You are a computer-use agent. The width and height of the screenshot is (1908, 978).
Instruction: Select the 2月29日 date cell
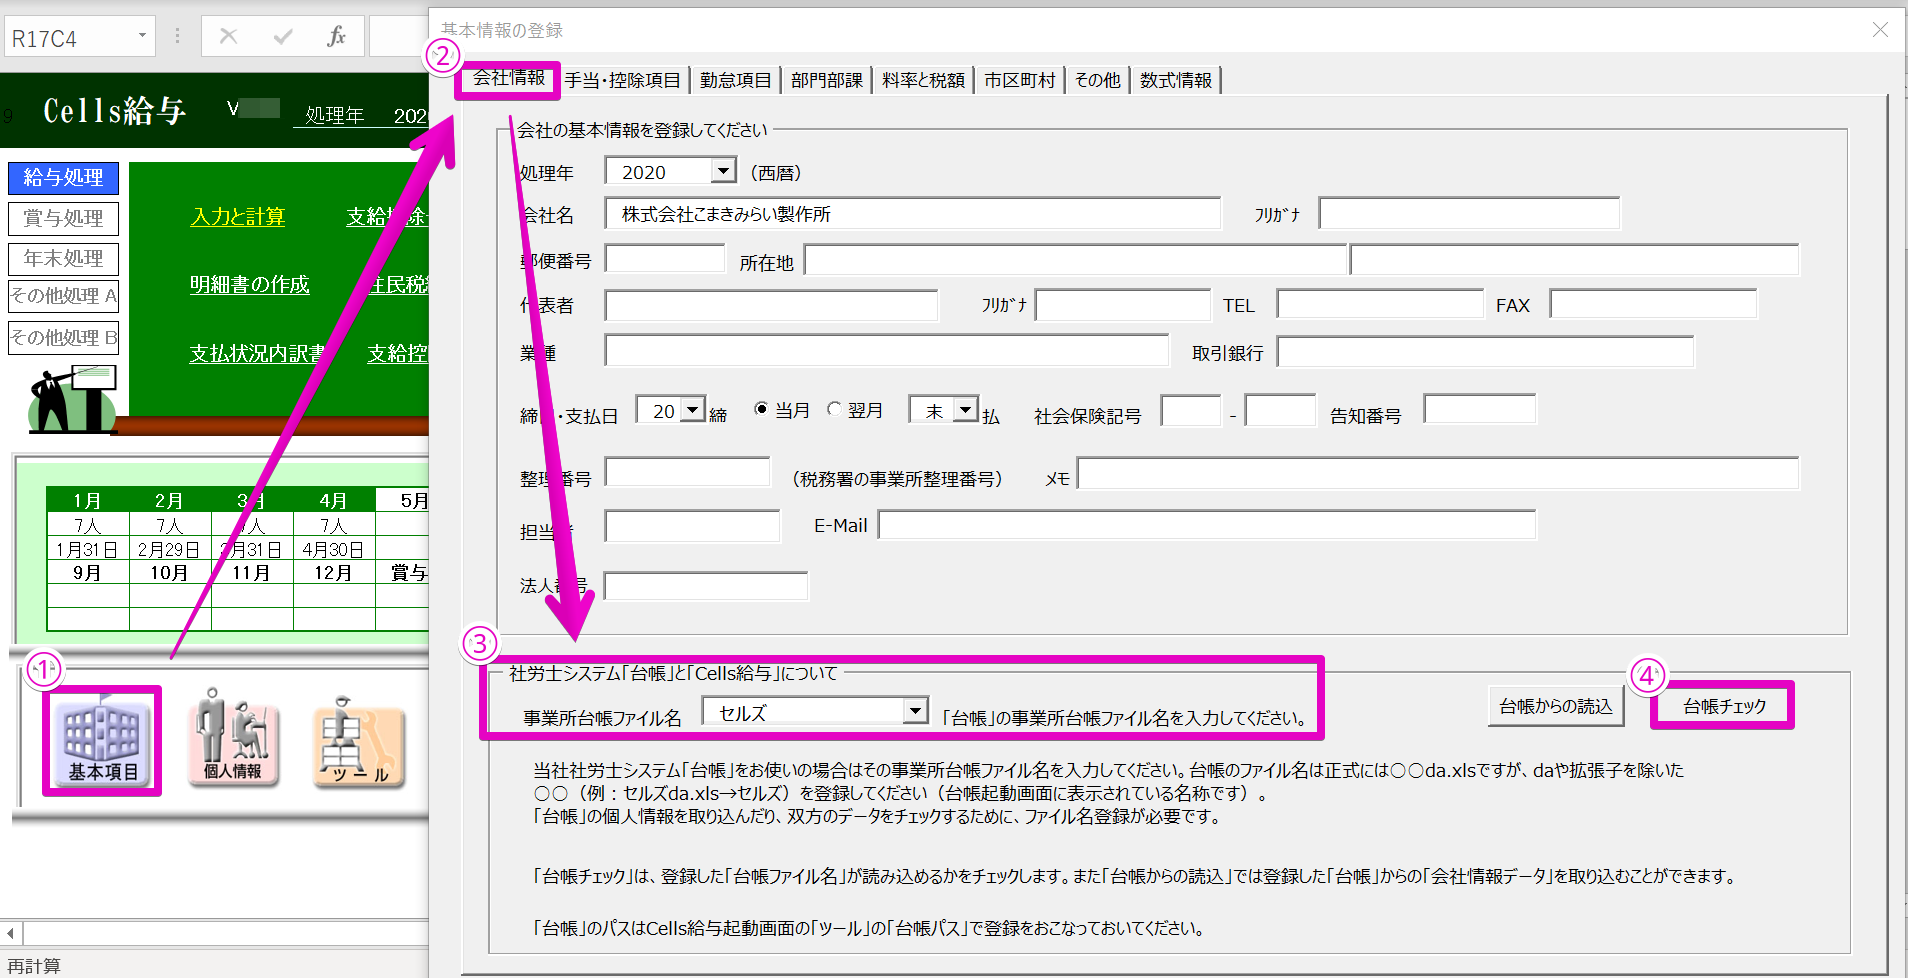(169, 549)
